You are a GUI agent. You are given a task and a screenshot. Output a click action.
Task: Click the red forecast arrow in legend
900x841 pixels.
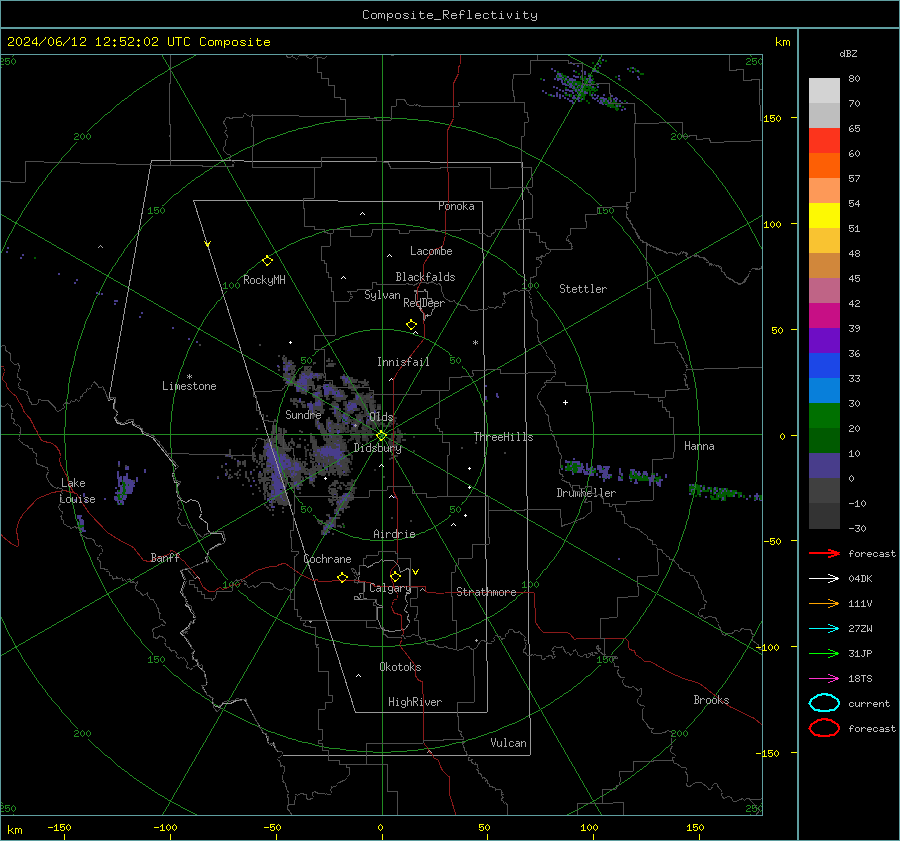click(x=824, y=553)
